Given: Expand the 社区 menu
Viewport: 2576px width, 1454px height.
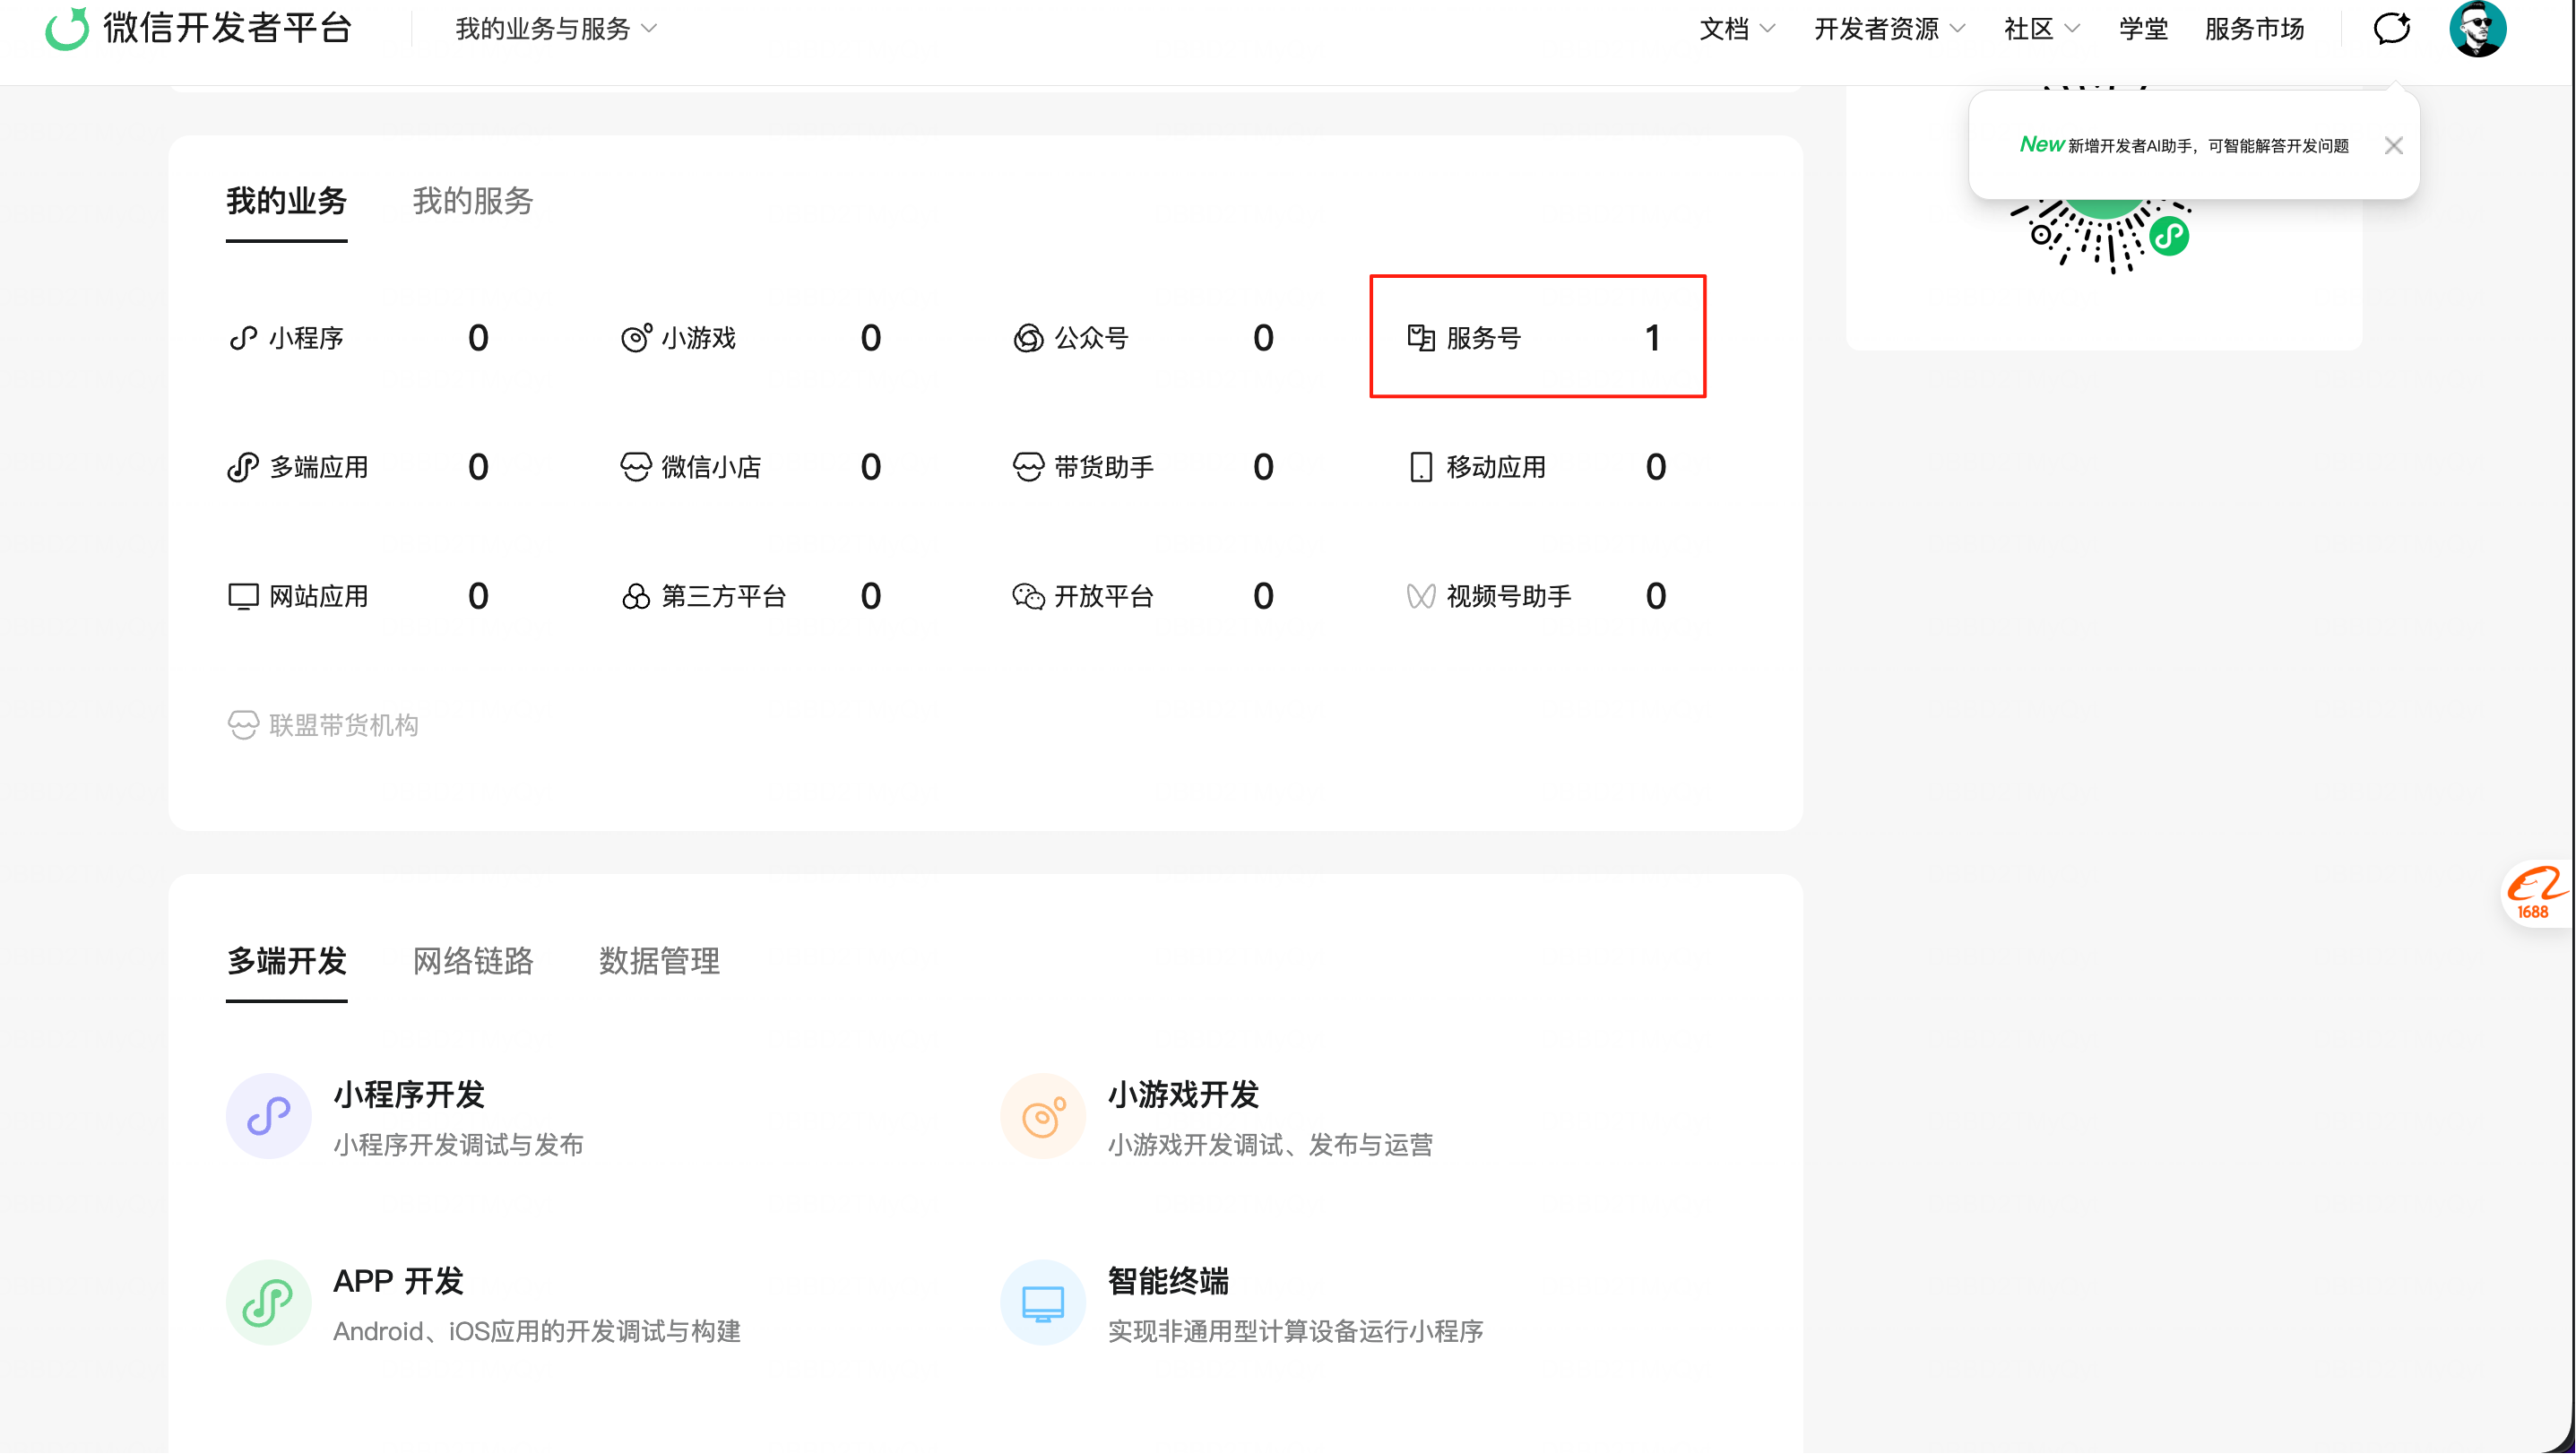Looking at the screenshot, I should (x=2042, y=29).
